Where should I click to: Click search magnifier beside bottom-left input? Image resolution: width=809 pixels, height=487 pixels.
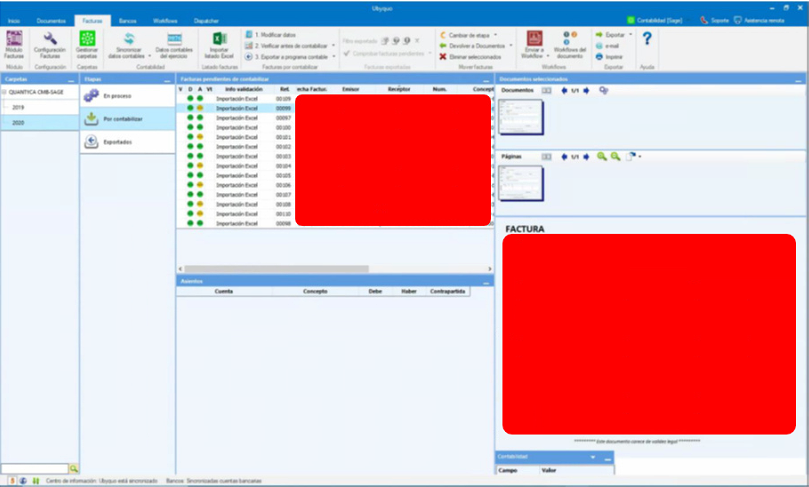74,468
